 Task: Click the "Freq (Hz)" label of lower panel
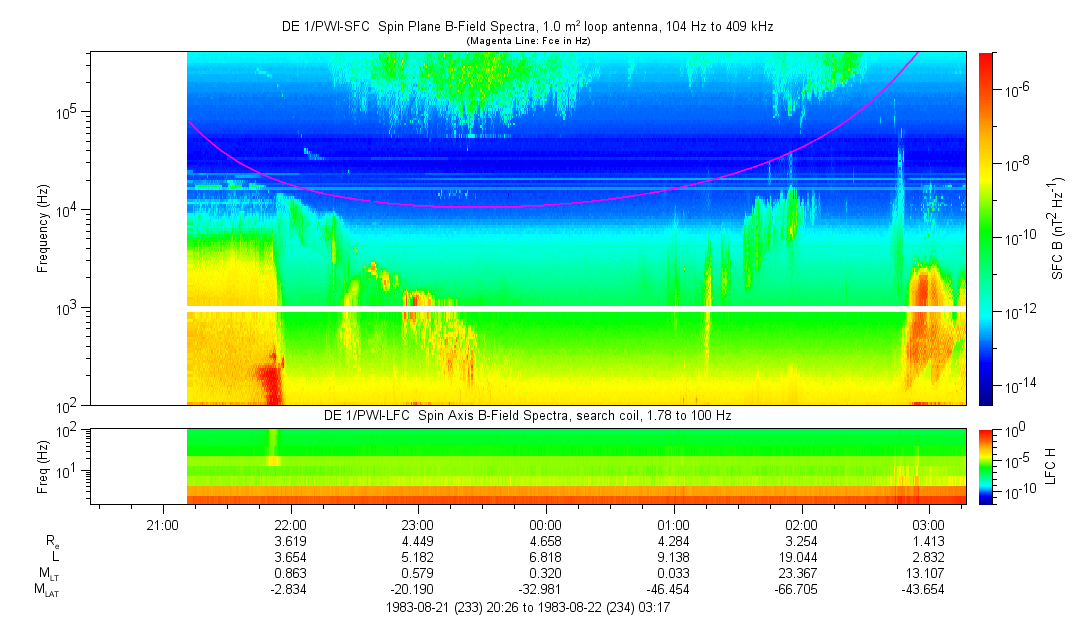(x=43, y=466)
